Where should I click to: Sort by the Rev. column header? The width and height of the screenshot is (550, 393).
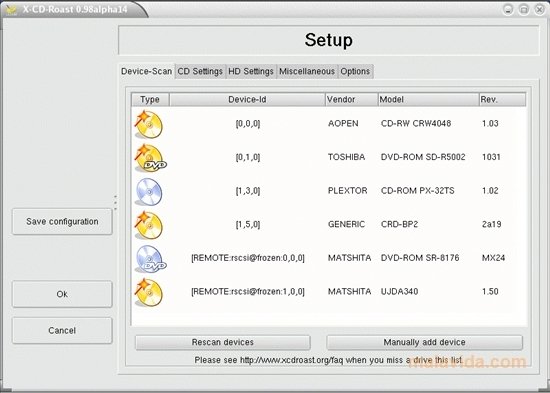click(502, 100)
